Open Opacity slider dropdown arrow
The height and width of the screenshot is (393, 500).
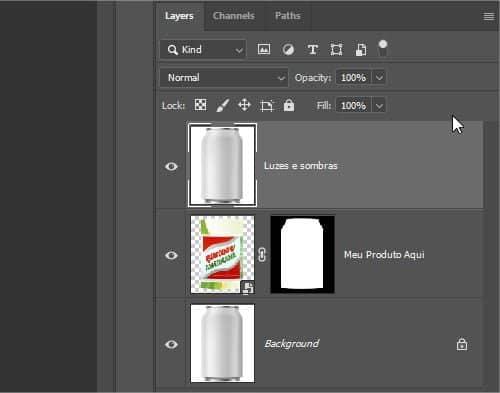tap(379, 78)
